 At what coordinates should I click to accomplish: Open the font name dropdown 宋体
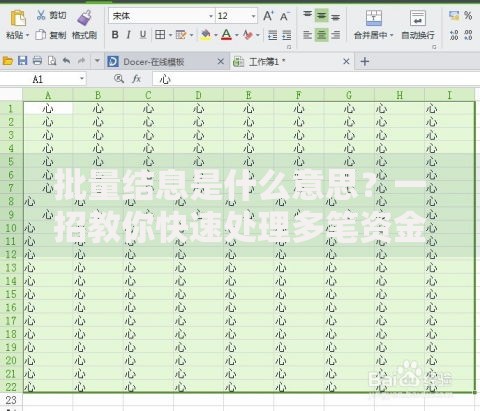(211, 16)
